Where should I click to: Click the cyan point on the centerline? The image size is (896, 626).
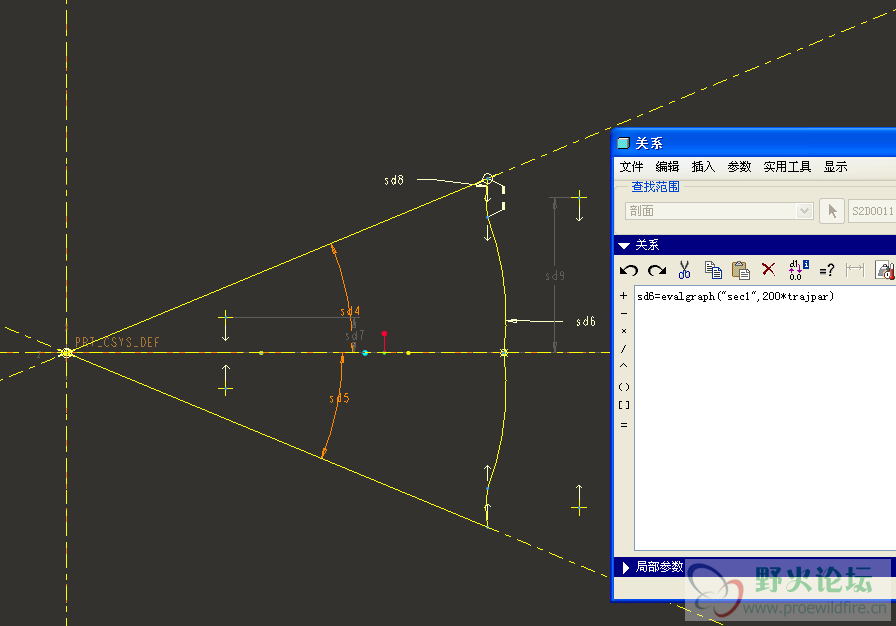tap(365, 353)
